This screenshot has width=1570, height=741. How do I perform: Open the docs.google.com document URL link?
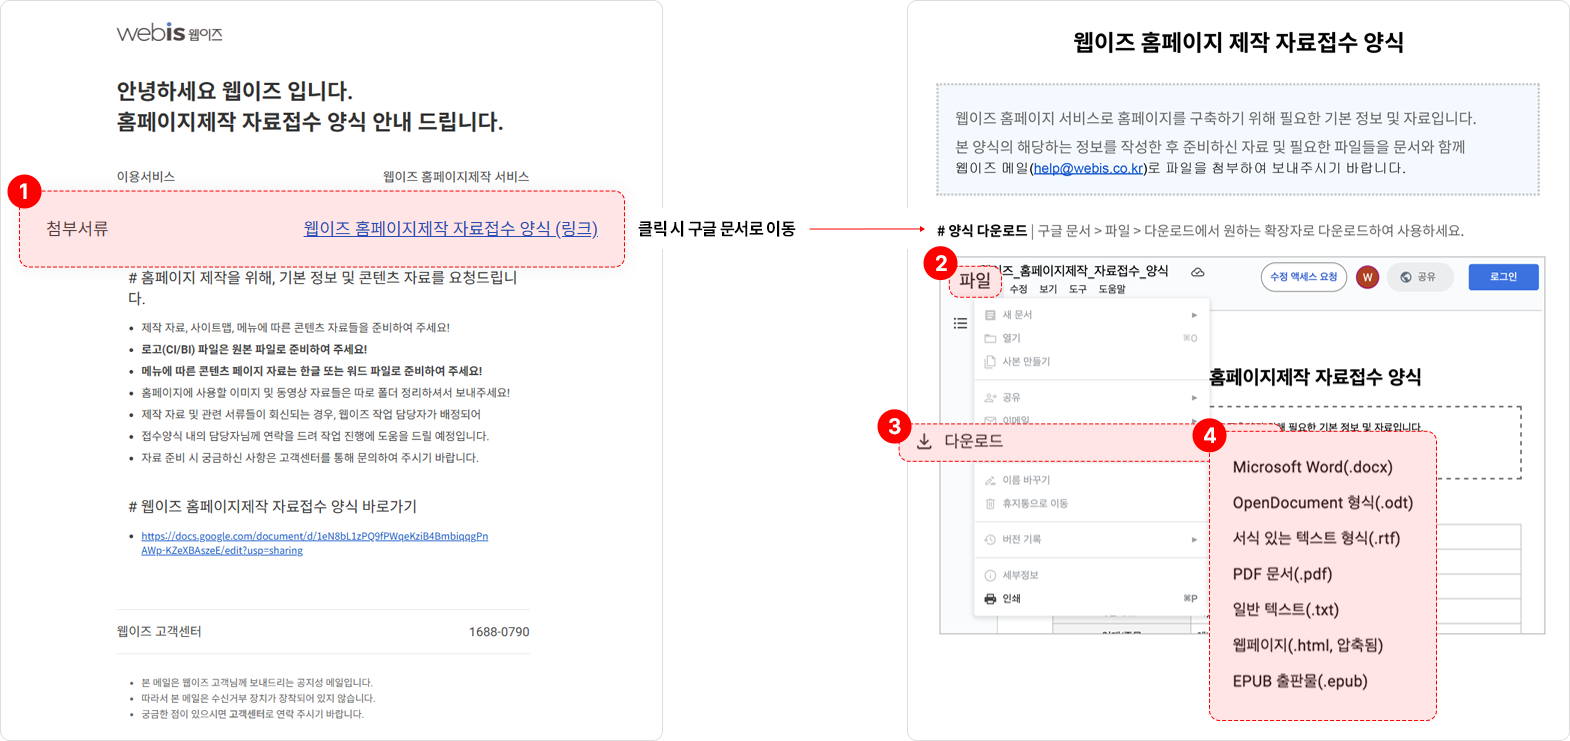314,543
